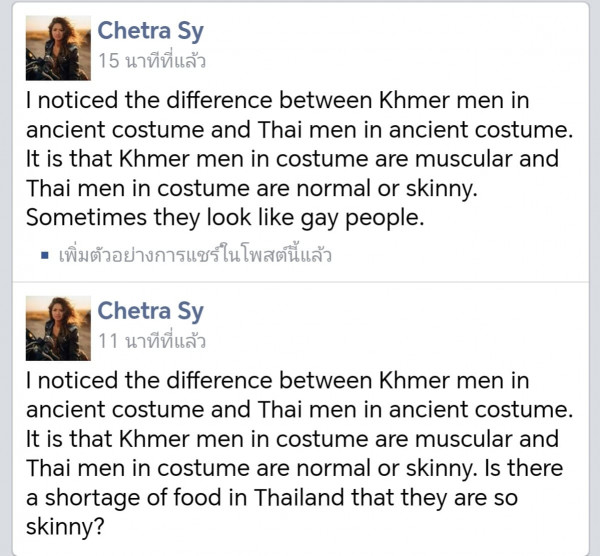Screen dimensions: 600x556
Task: Click "It is that Khmer men" line in top post
Action: (130, 159)
